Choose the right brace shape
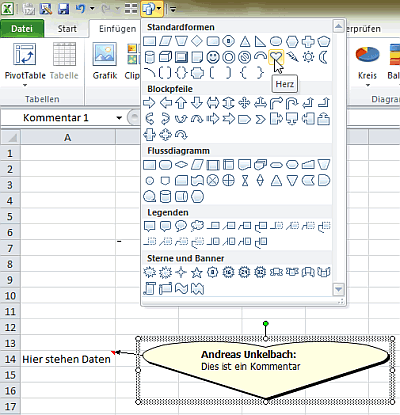This screenshot has width=400, height=415. [x=260, y=72]
